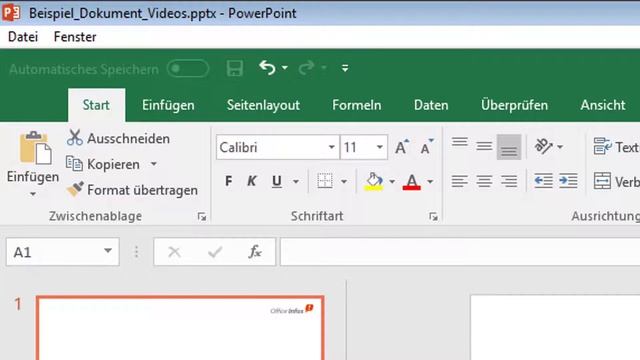Click the save diskette icon
Screen dimensions: 640x360
[235, 68]
